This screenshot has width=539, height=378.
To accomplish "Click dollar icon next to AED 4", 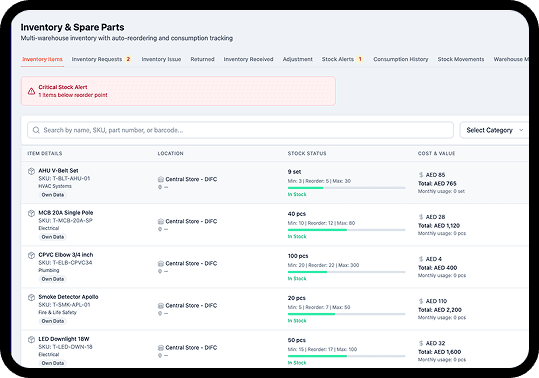I will pos(421,259).
